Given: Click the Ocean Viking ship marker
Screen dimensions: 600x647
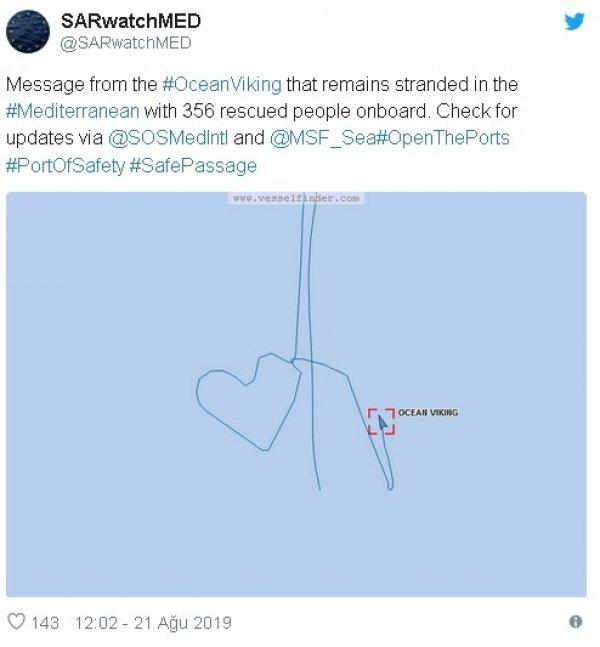Looking at the screenshot, I should point(381,421).
